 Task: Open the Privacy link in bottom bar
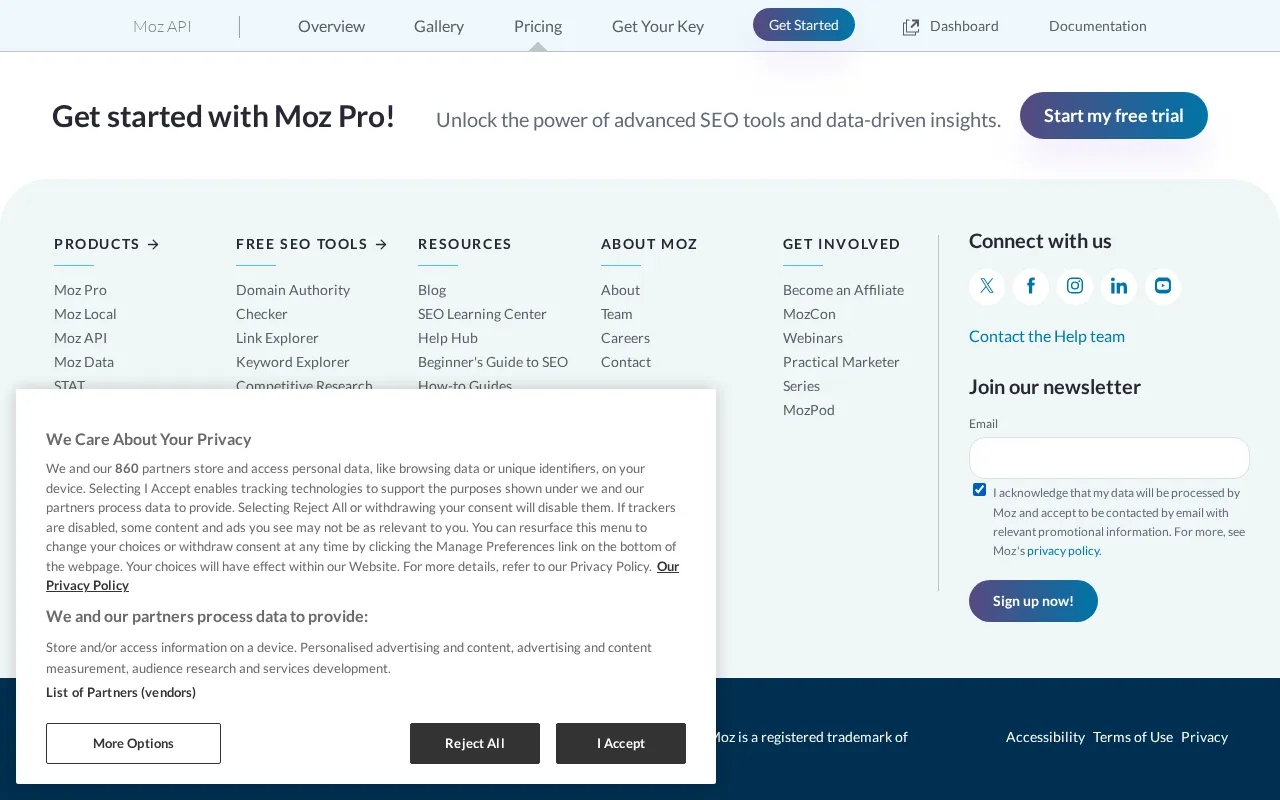coord(1204,737)
